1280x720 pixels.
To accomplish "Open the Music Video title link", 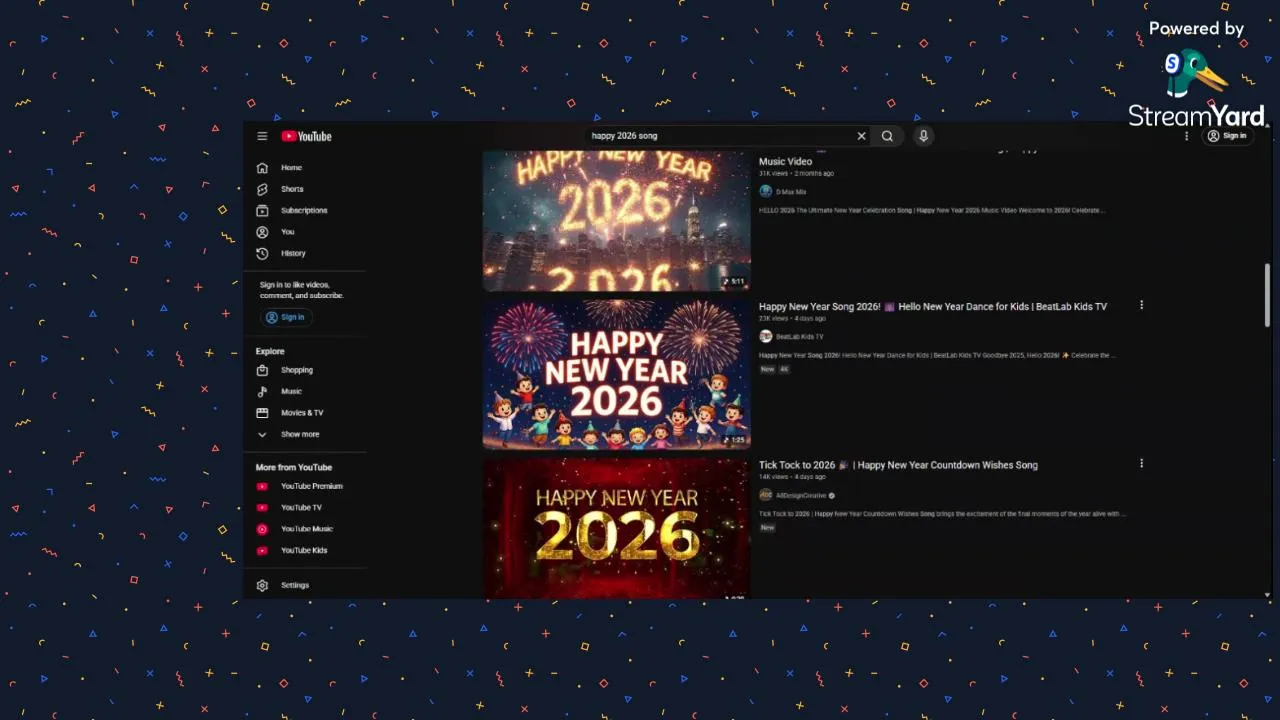I will pyautogui.click(x=785, y=162).
